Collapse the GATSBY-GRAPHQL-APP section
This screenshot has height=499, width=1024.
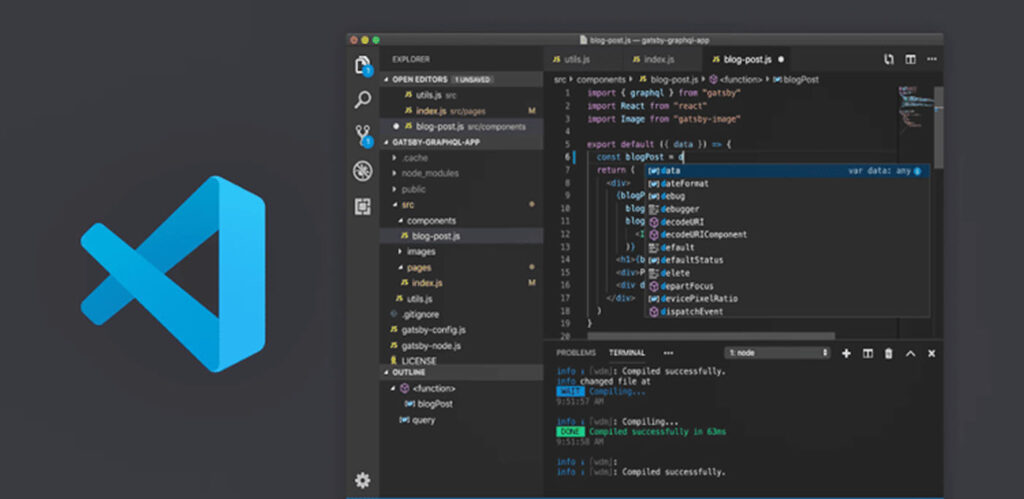click(x=386, y=142)
